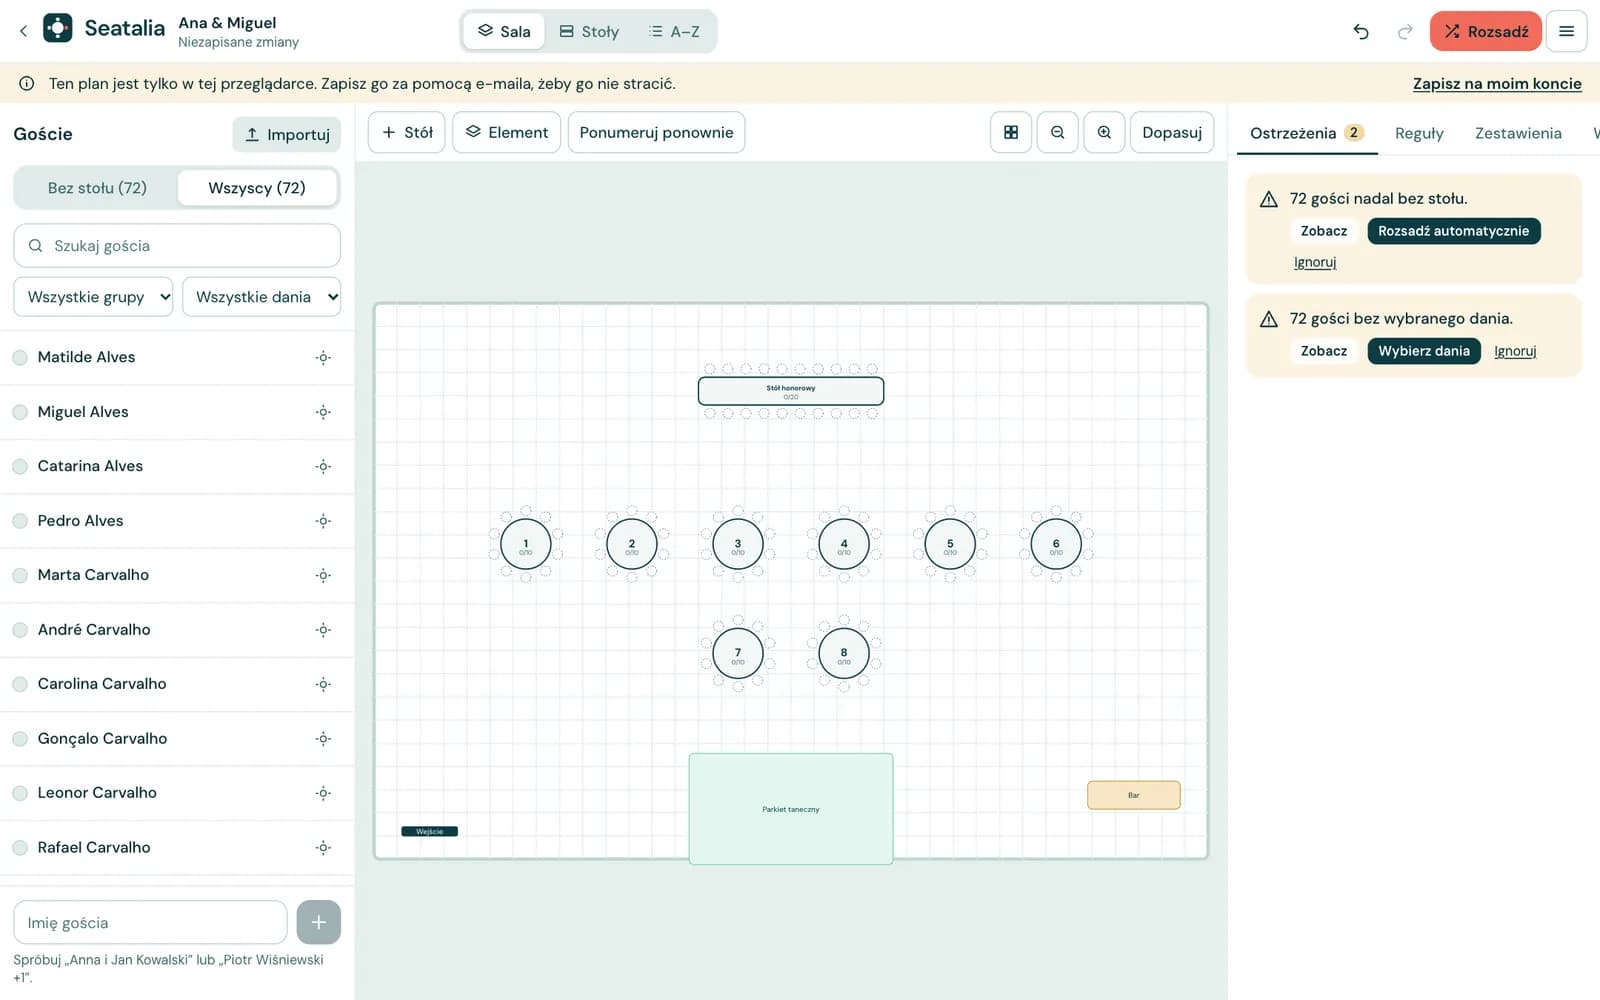Select the circle beside Leonor Carvalho

pos(20,793)
